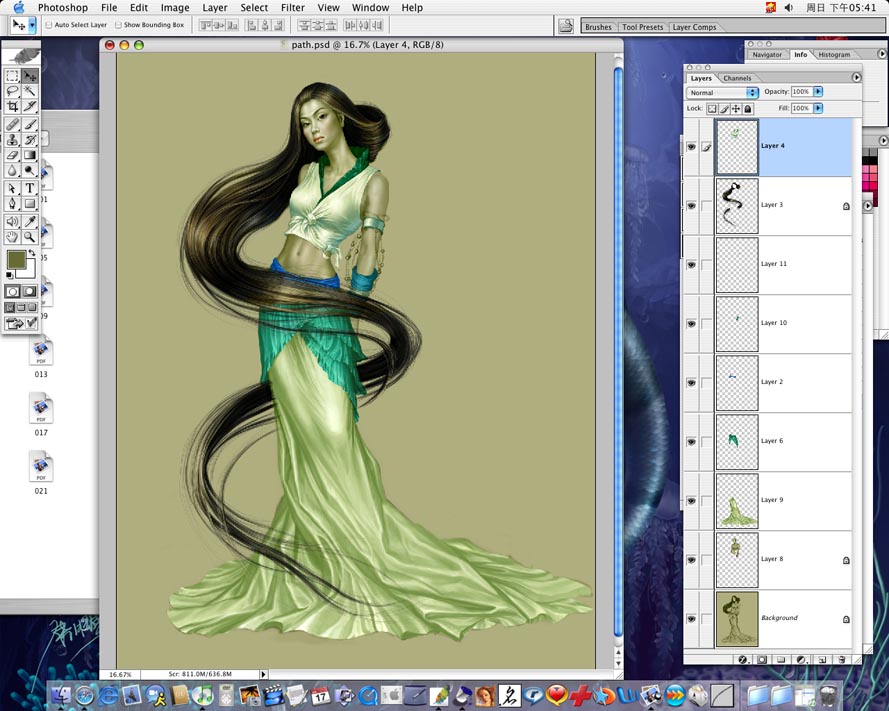Viewport: 889px width, 711px height.
Task: Add a layer style via the f icon
Action: [742, 659]
